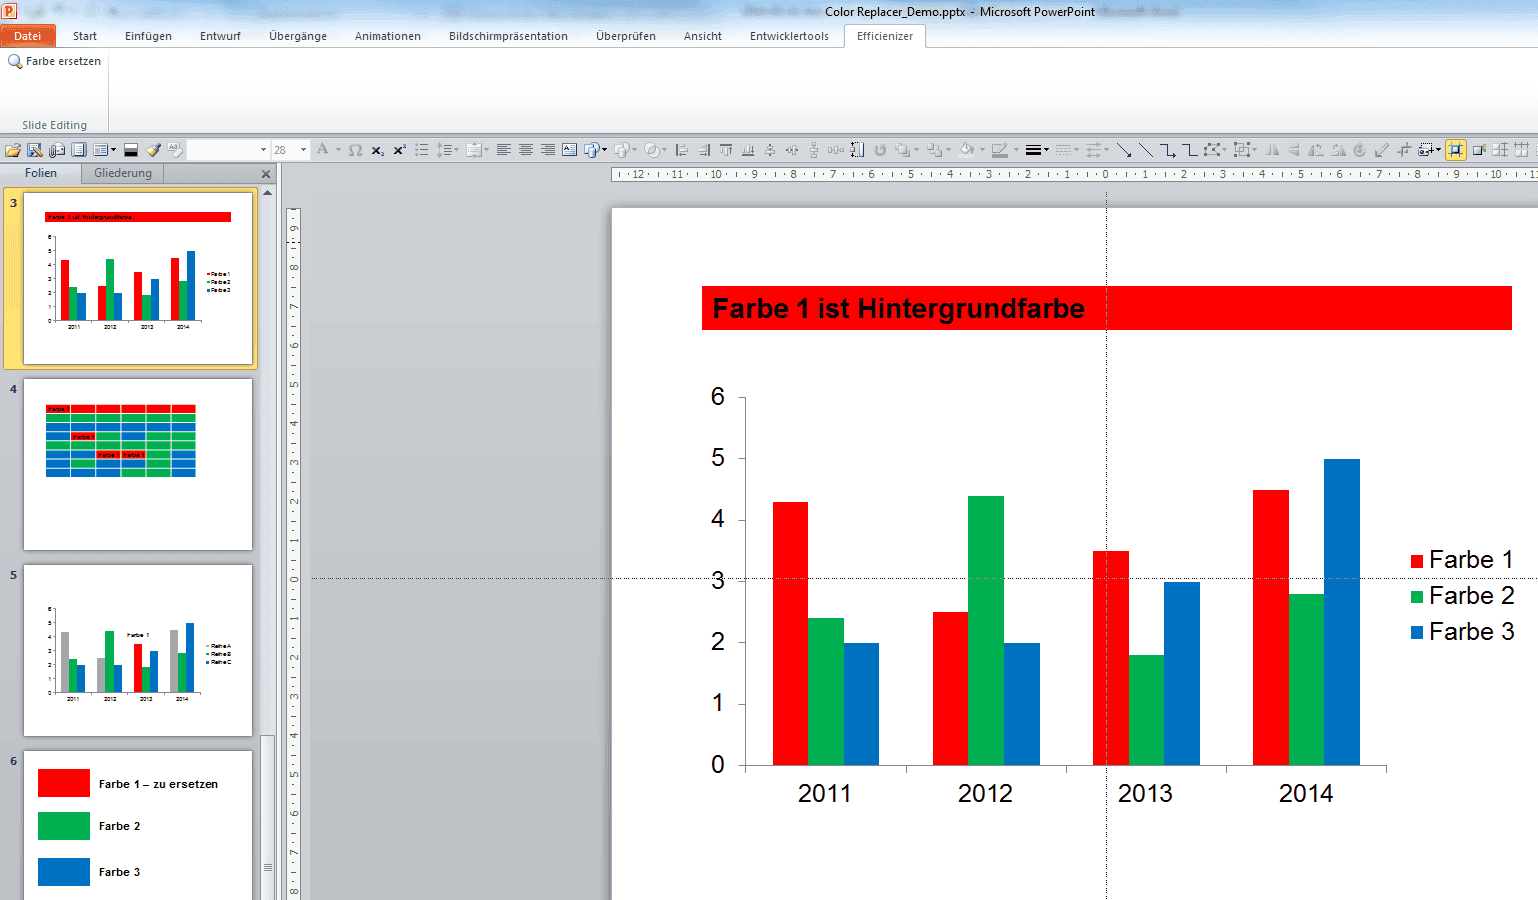Select the slide 4 thumbnail
Image resolution: width=1538 pixels, height=900 pixels.
click(137, 463)
